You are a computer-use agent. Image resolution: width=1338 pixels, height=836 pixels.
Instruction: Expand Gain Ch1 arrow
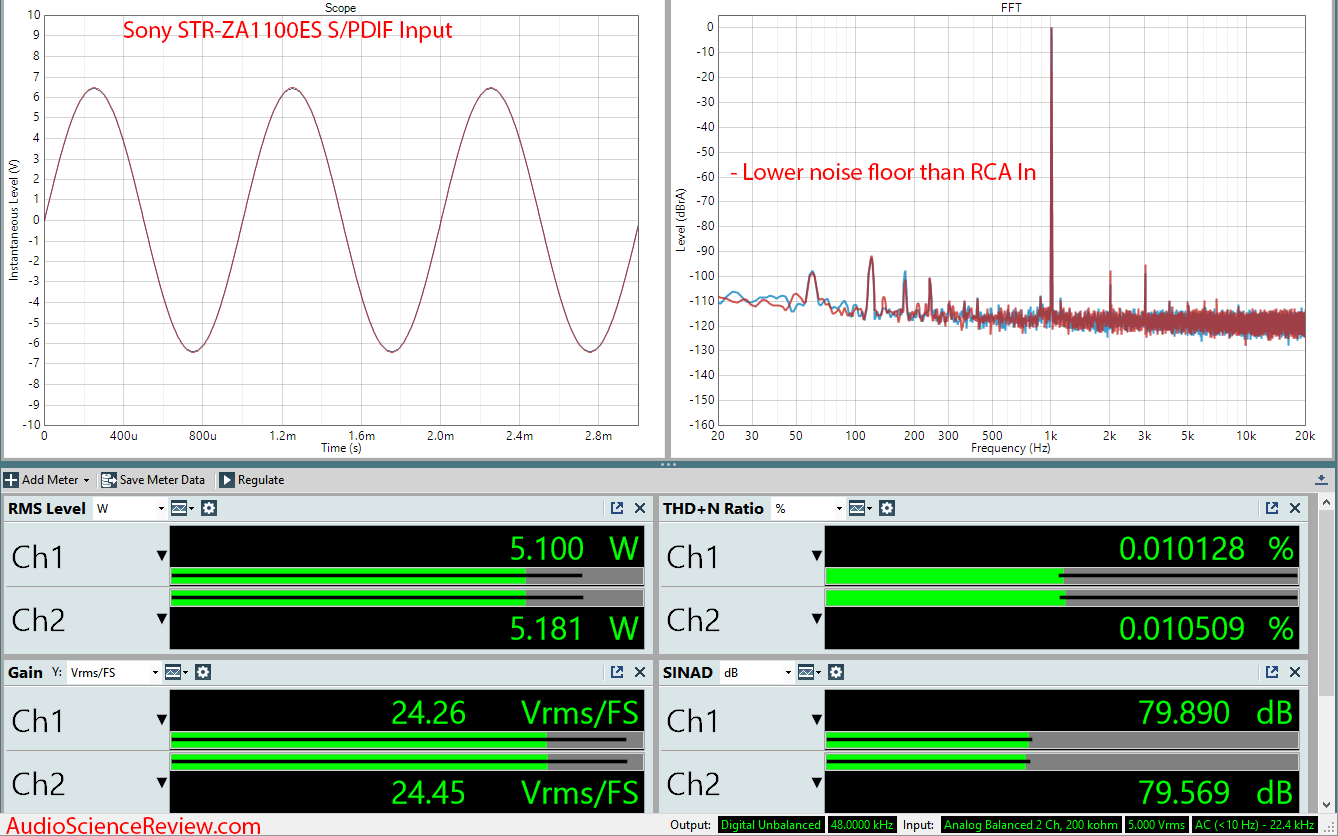pyautogui.click(x=161, y=720)
